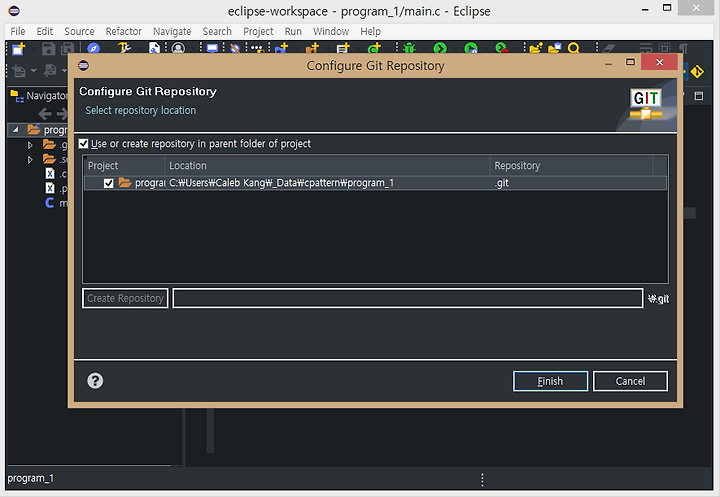
Task: Open the Project menu
Action: coord(258,31)
